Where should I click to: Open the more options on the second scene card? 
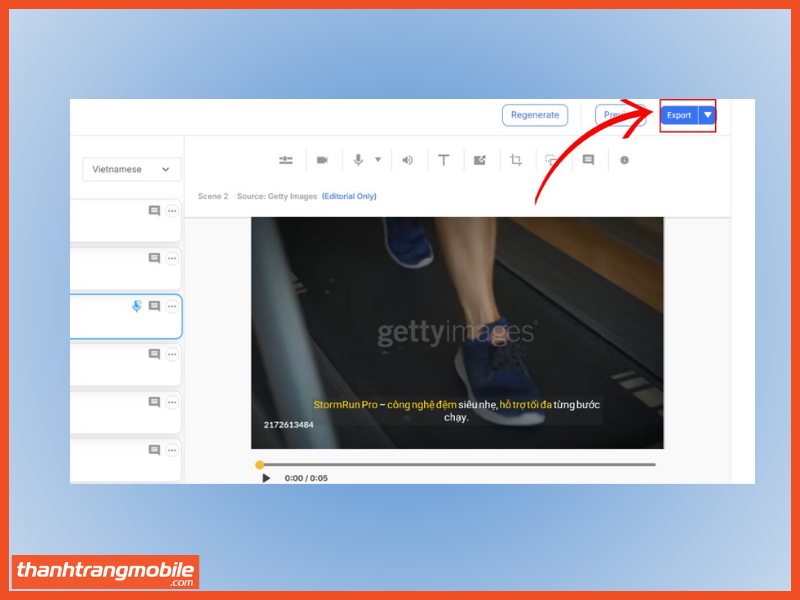pos(172,258)
